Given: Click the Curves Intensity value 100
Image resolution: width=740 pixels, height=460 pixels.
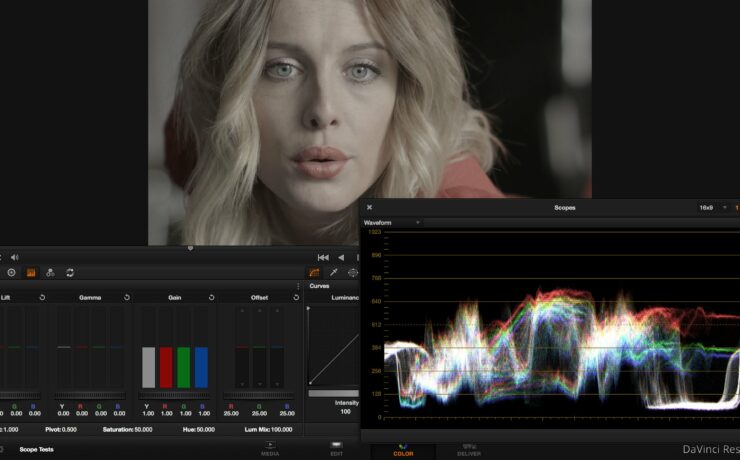Looking at the screenshot, I should (x=345, y=411).
